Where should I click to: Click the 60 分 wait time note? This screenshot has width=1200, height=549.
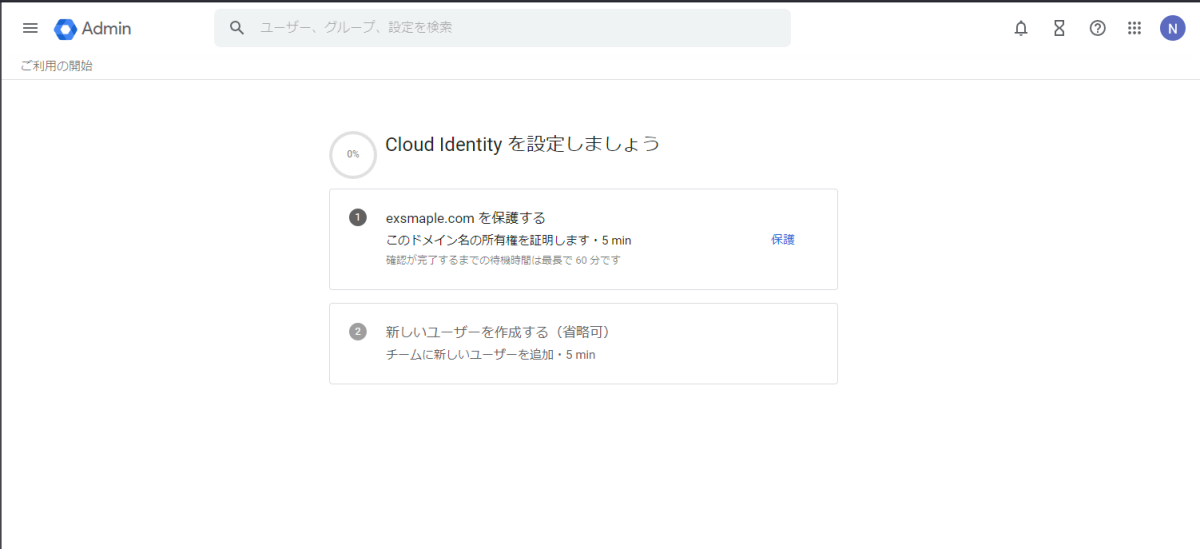(503, 260)
